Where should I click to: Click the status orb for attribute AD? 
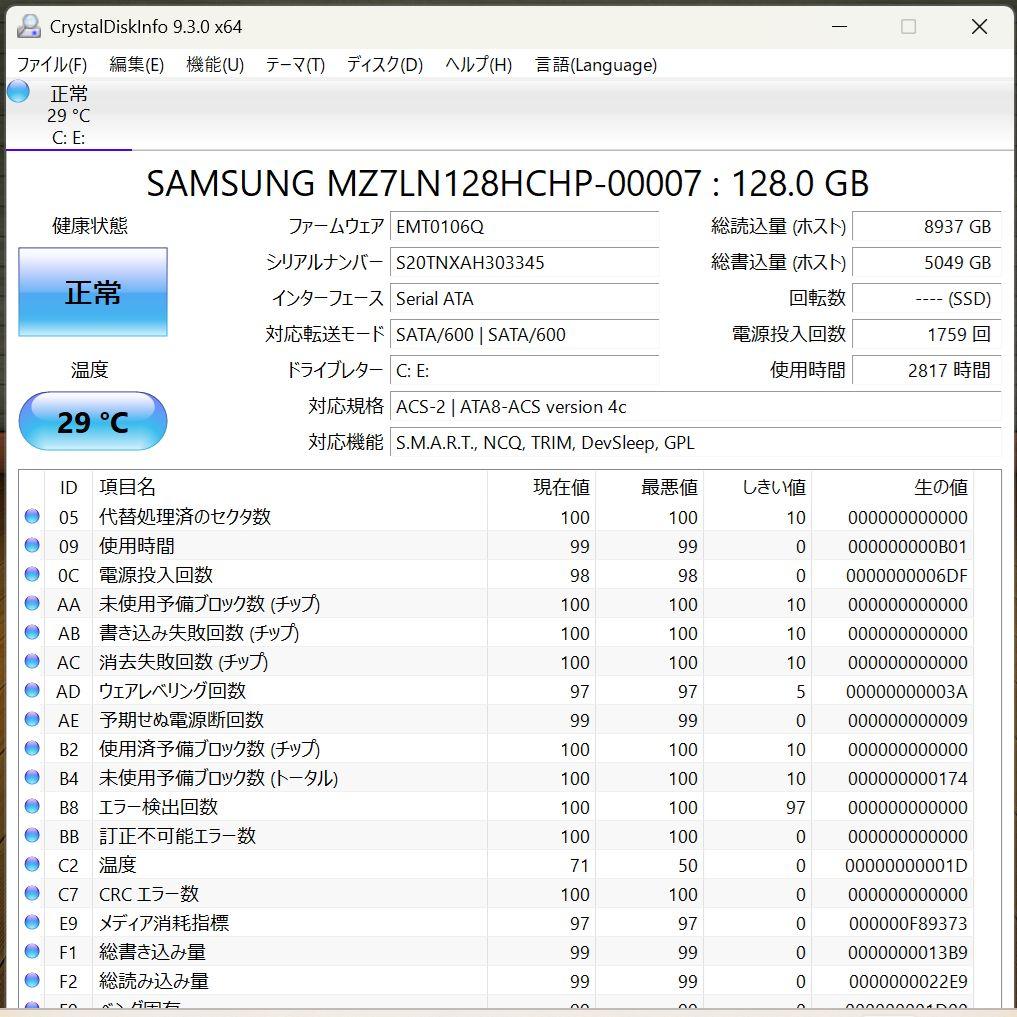coord(32,690)
